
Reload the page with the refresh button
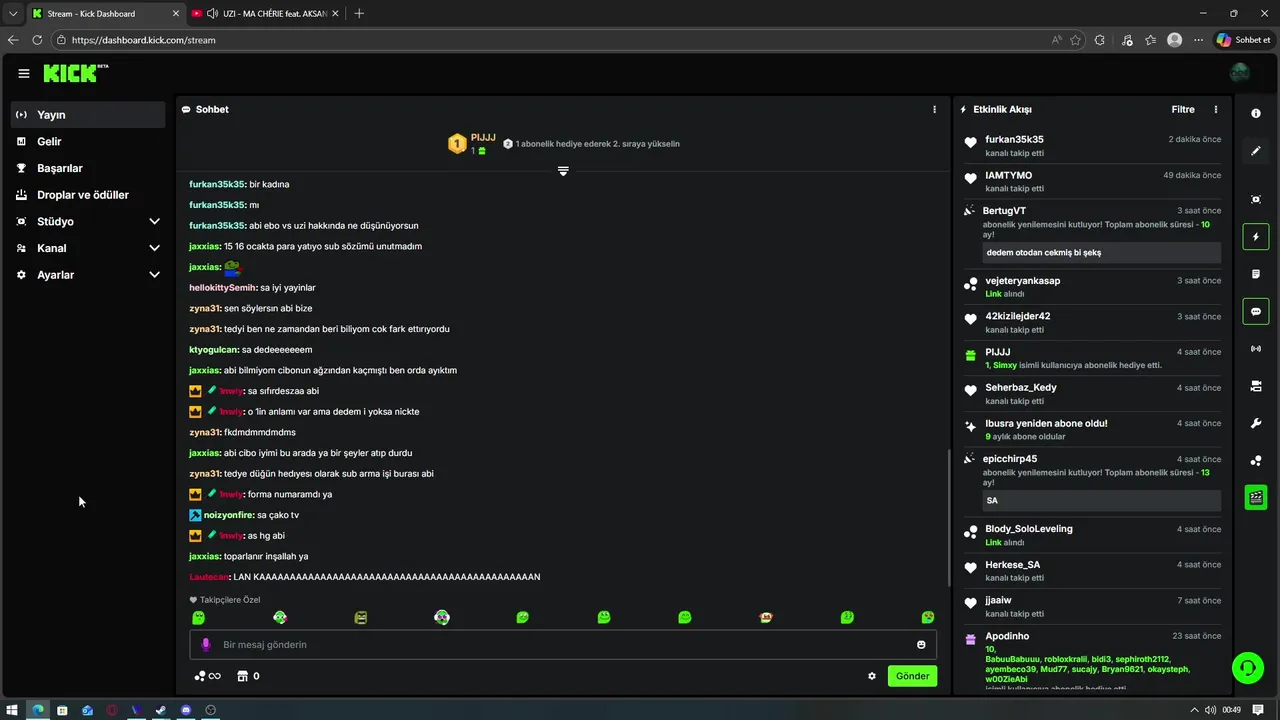(37, 40)
